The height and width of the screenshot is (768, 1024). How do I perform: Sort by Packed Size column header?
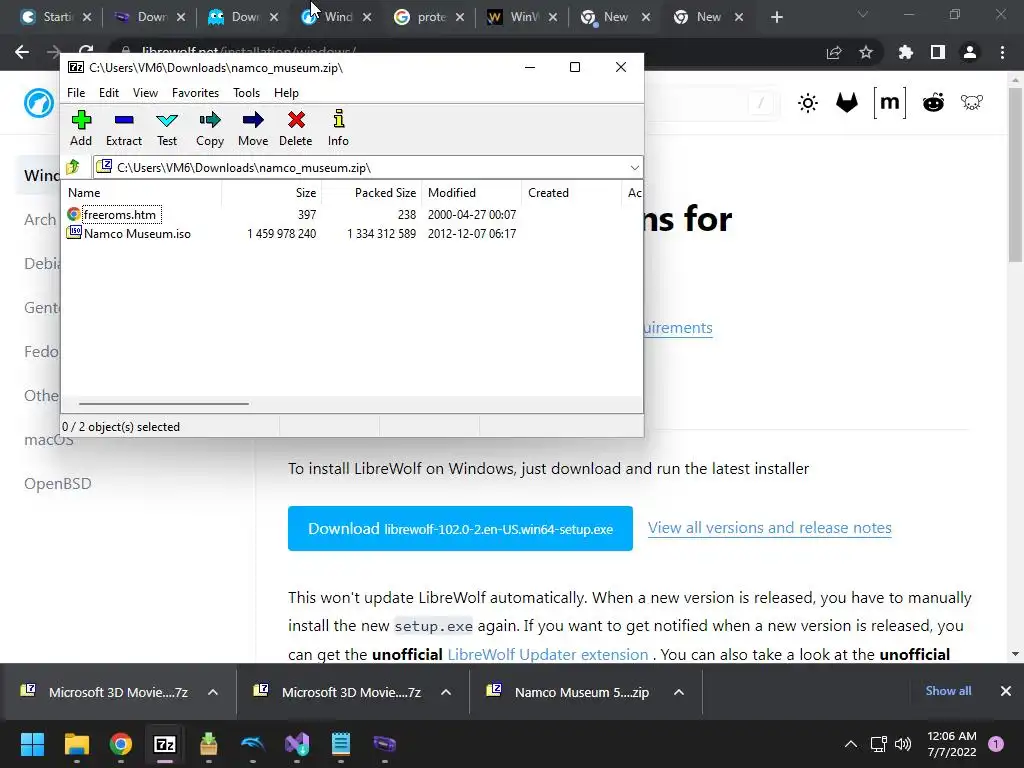click(371, 193)
